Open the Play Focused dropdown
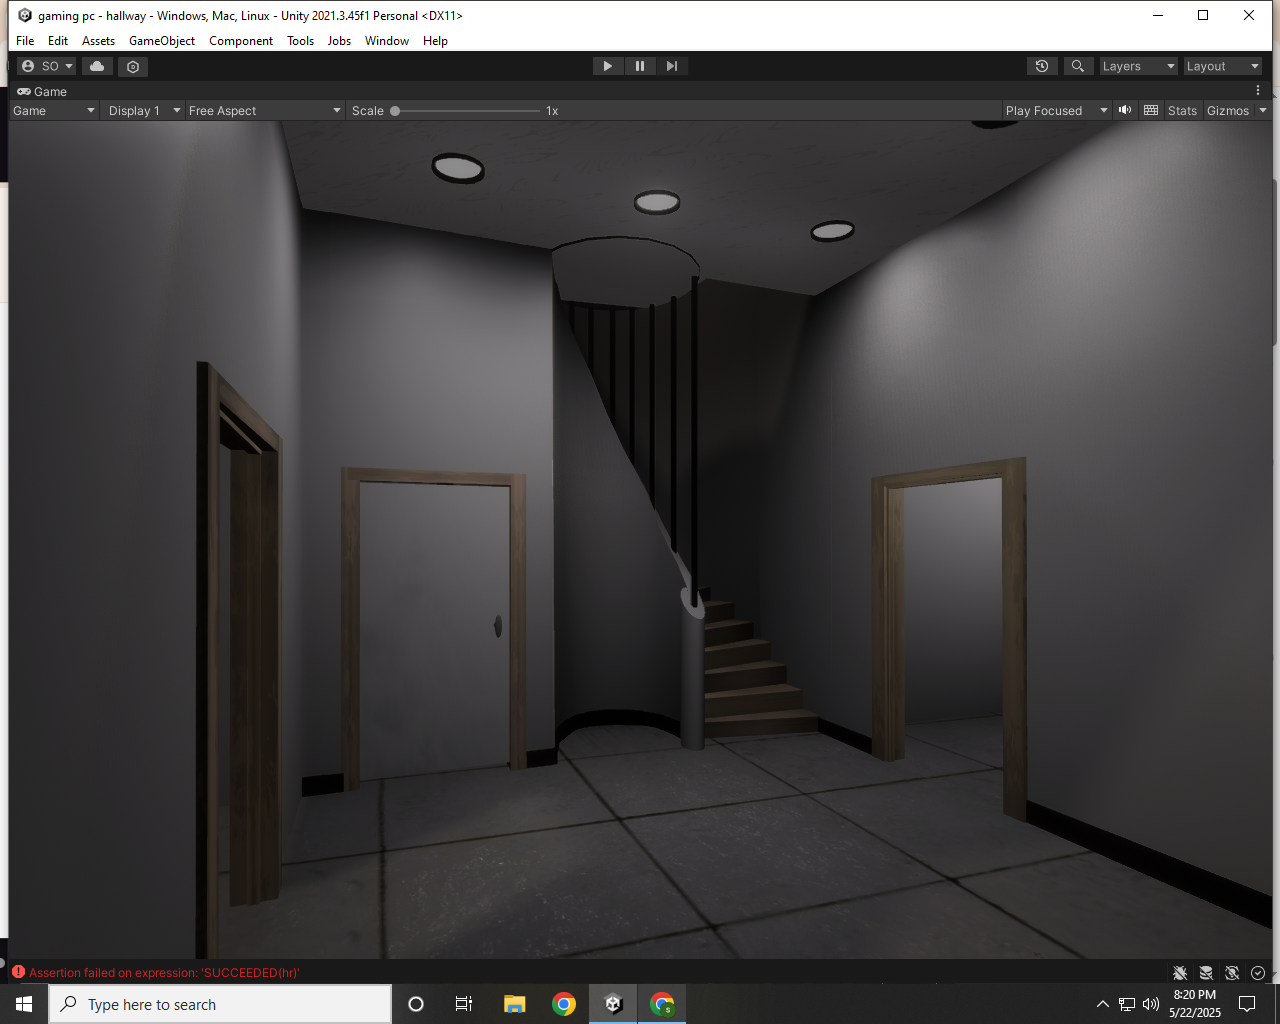The image size is (1280, 1024). pyautogui.click(x=1056, y=111)
